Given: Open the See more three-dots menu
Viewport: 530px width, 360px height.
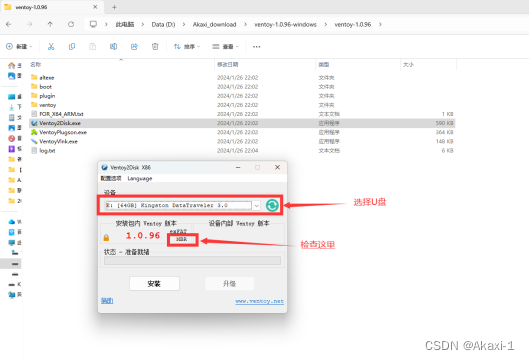Looking at the screenshot, I should click(x=257, y=47).
